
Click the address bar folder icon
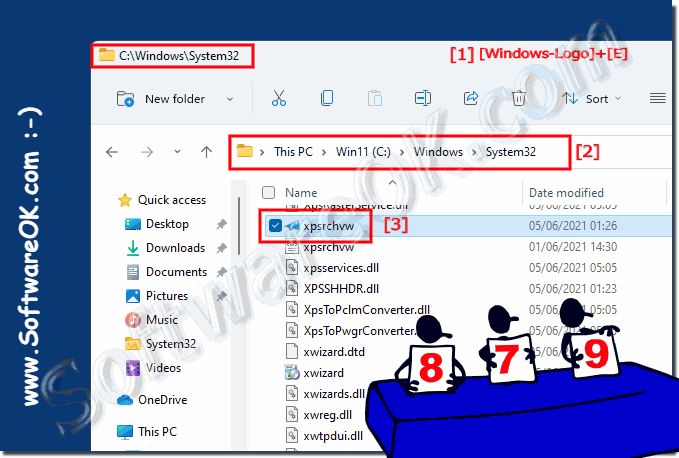[x=245, y=151]
